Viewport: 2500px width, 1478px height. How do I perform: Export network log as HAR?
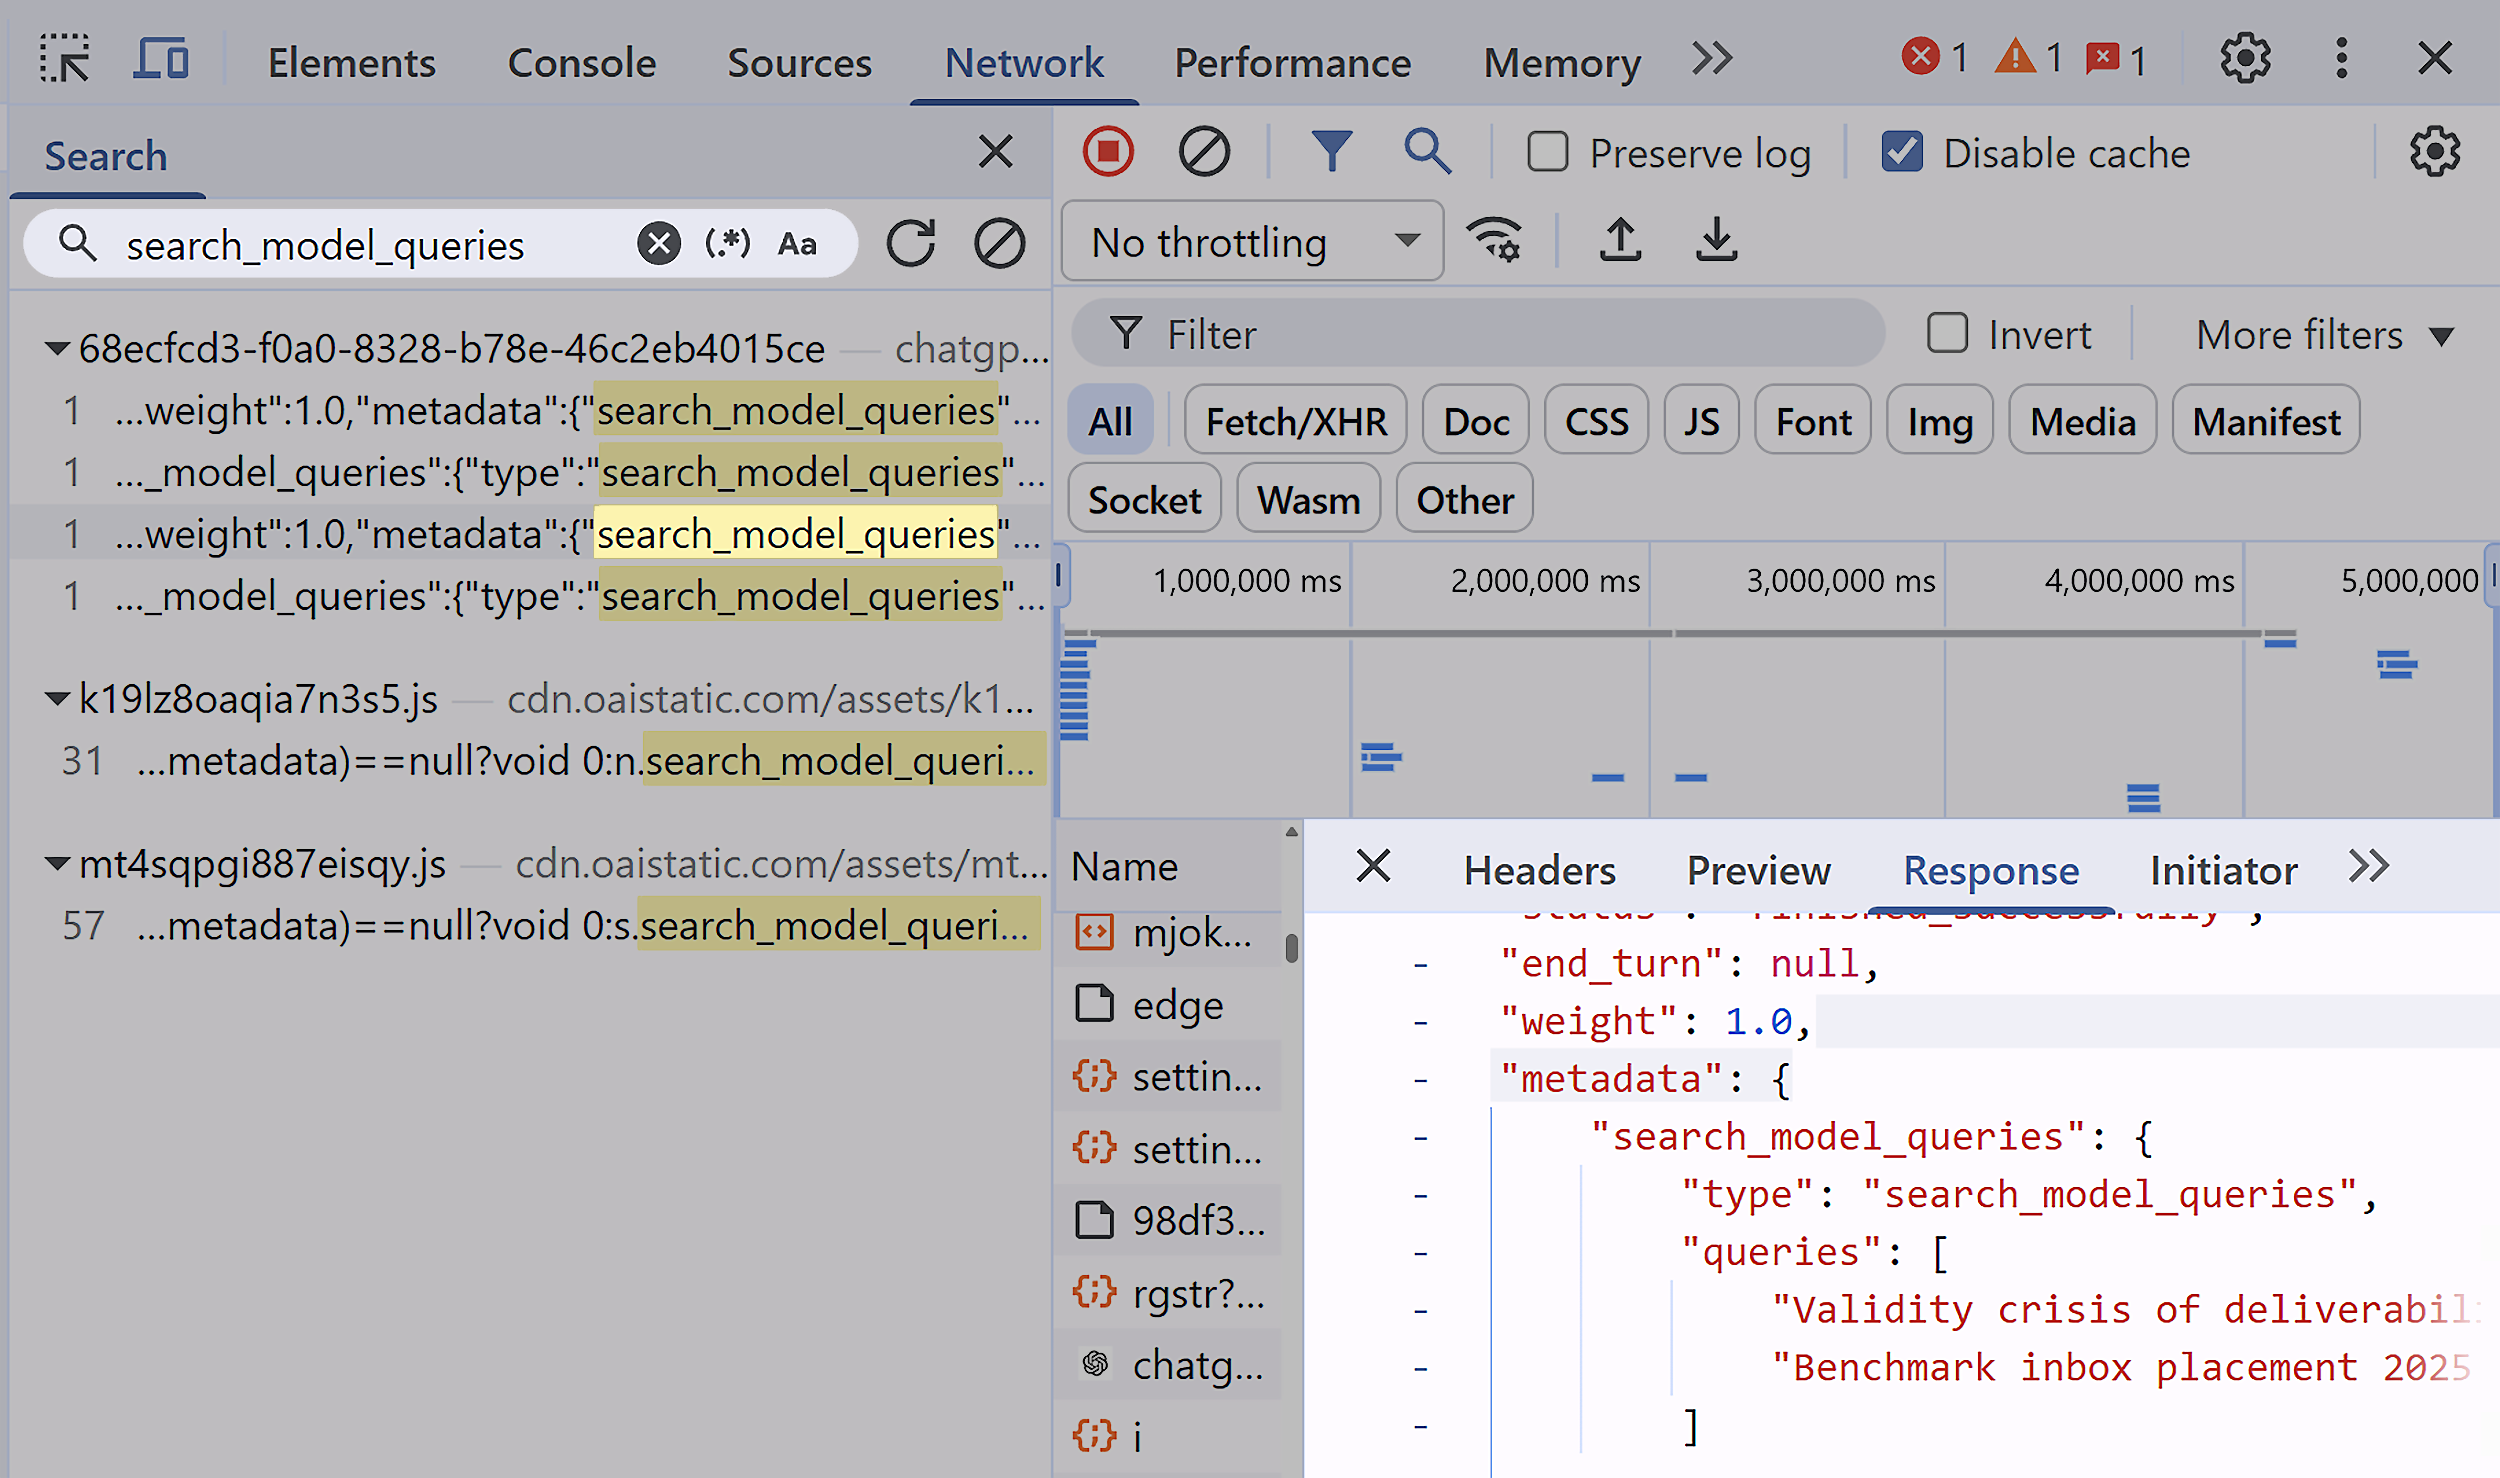pos(1717,240)
